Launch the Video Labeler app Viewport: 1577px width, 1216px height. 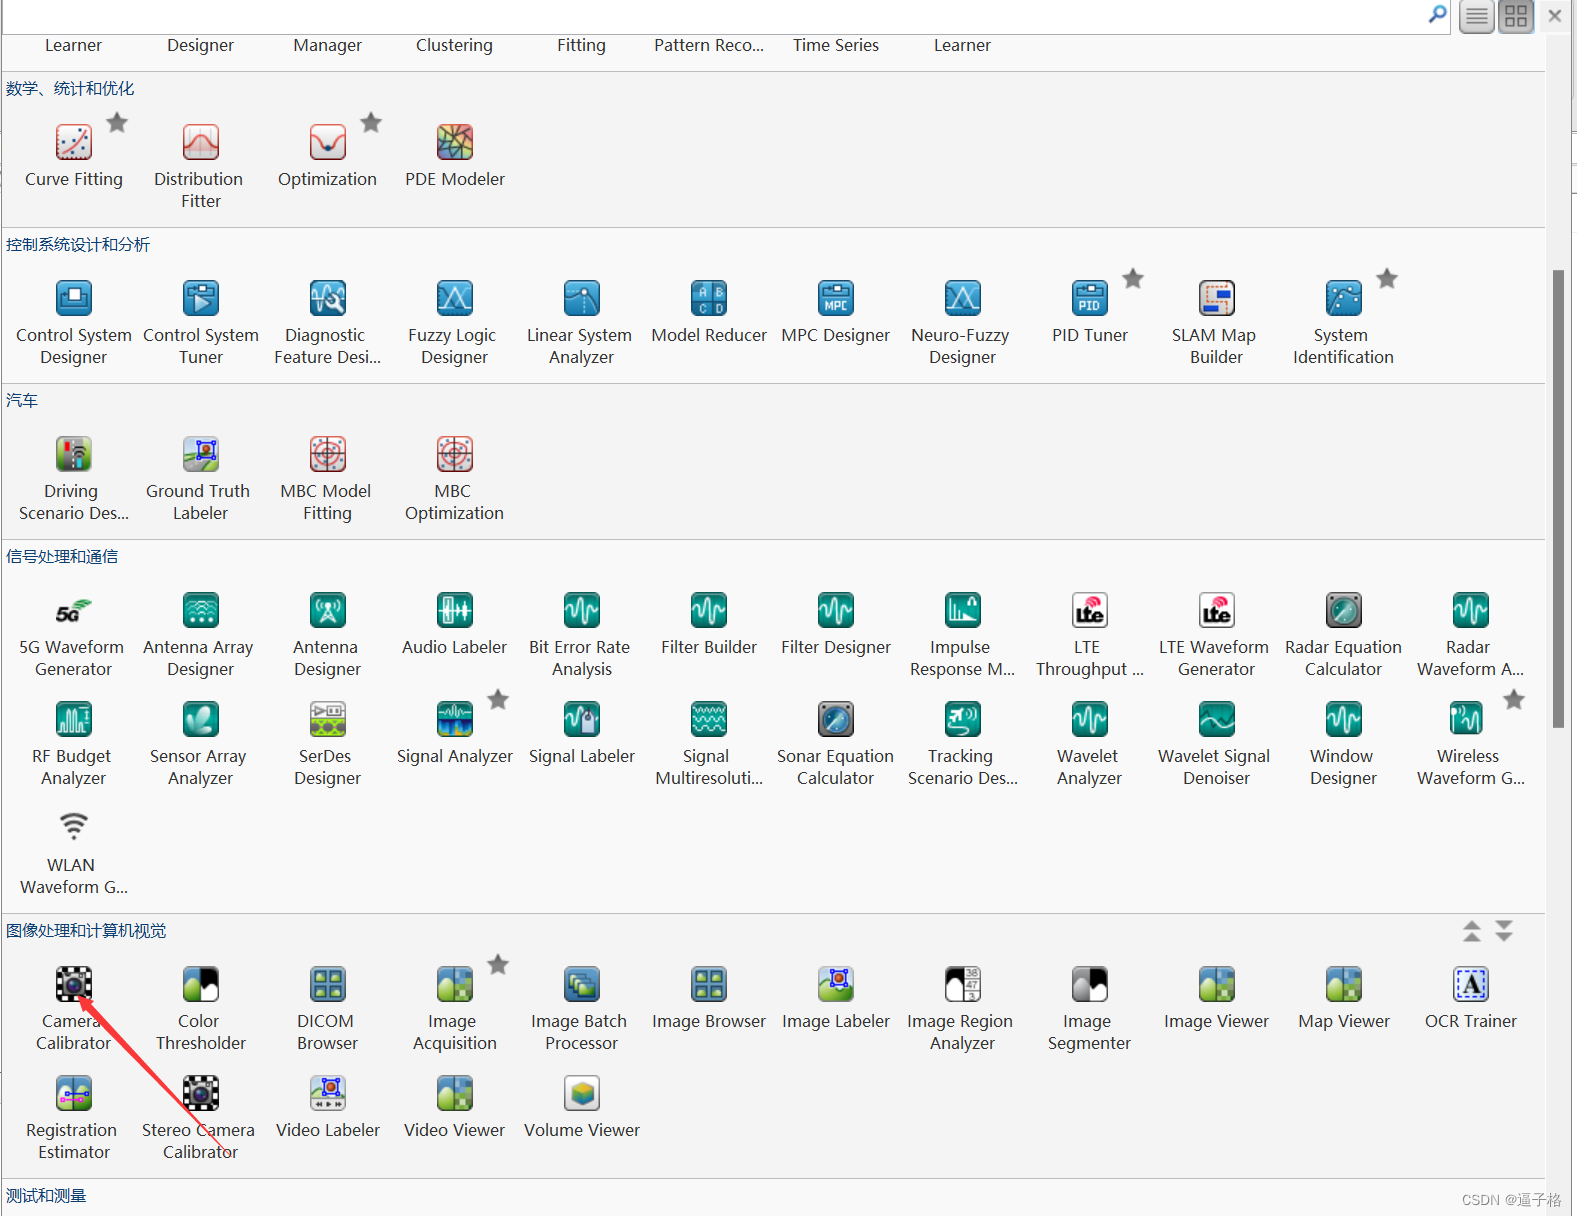click(x=328, y=1093)
